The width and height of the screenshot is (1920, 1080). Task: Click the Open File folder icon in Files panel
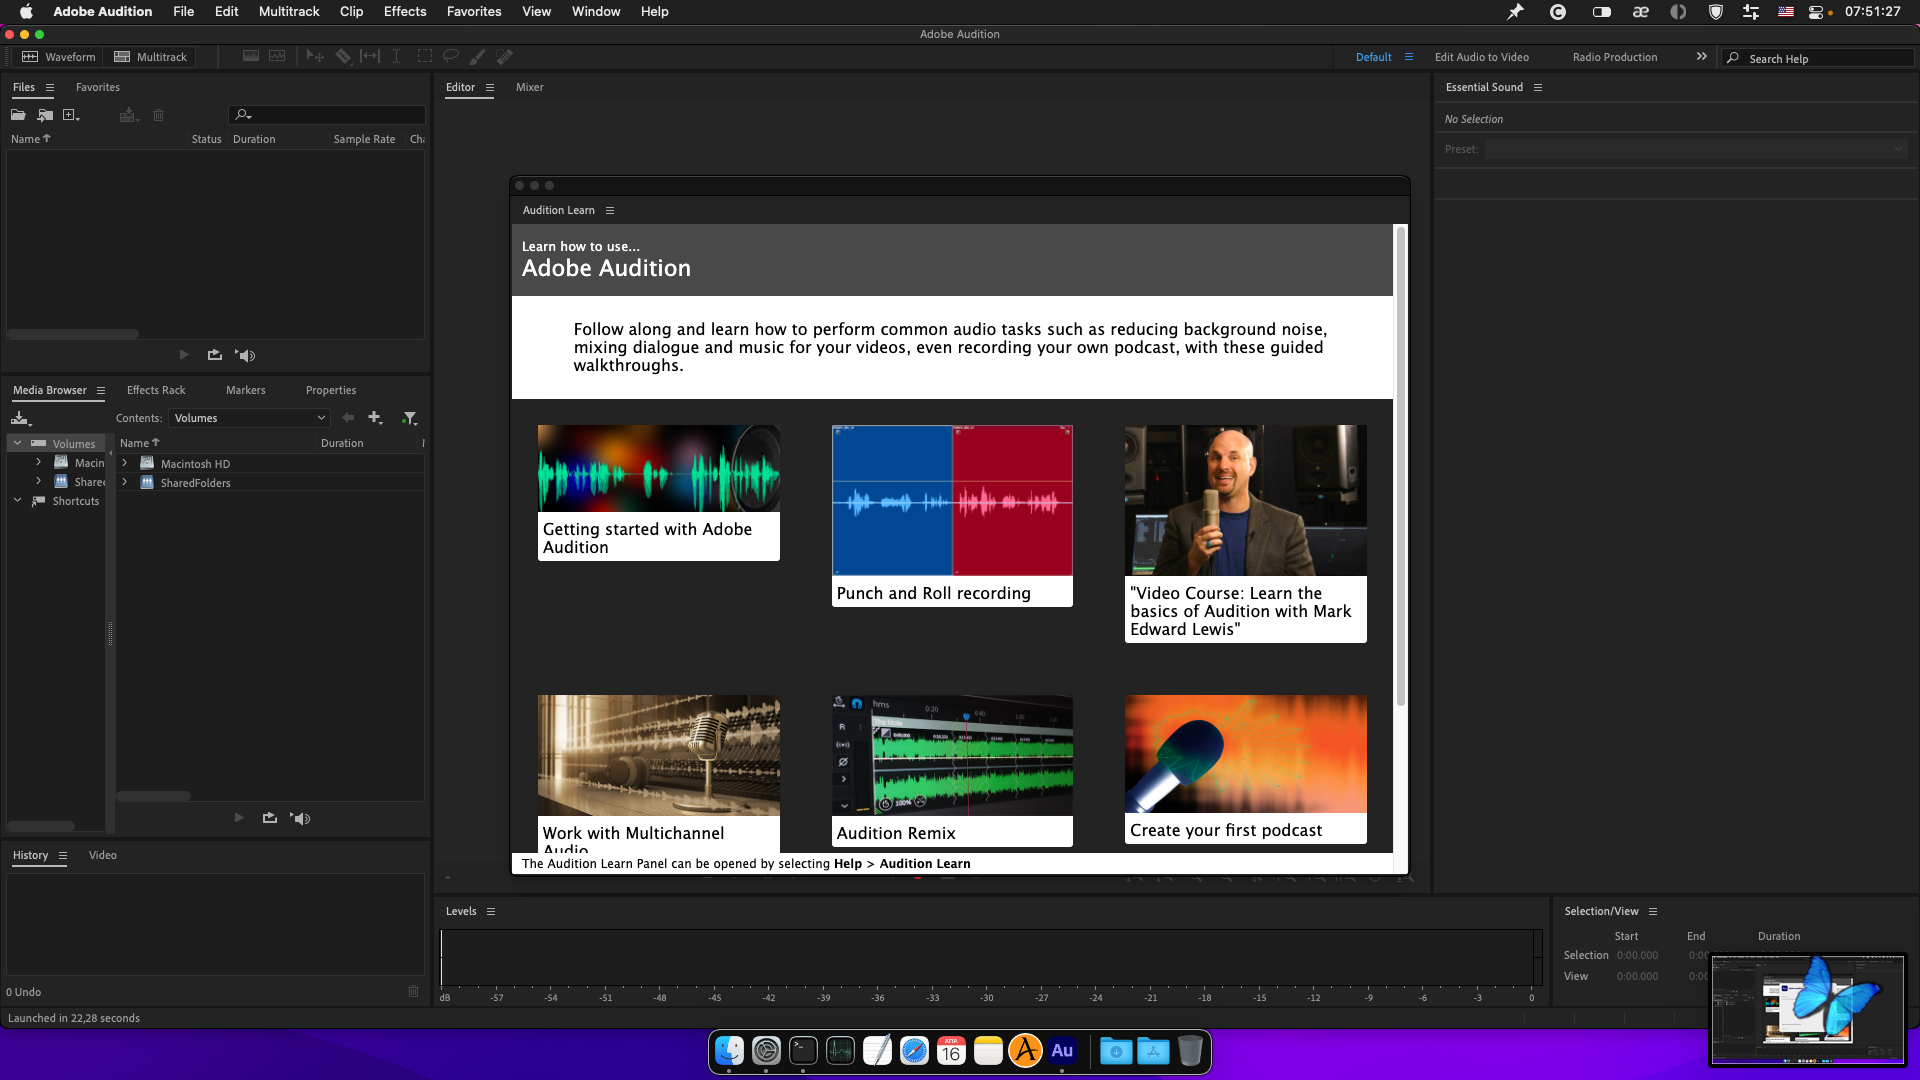pyautogui.click(x=18, y=115)
